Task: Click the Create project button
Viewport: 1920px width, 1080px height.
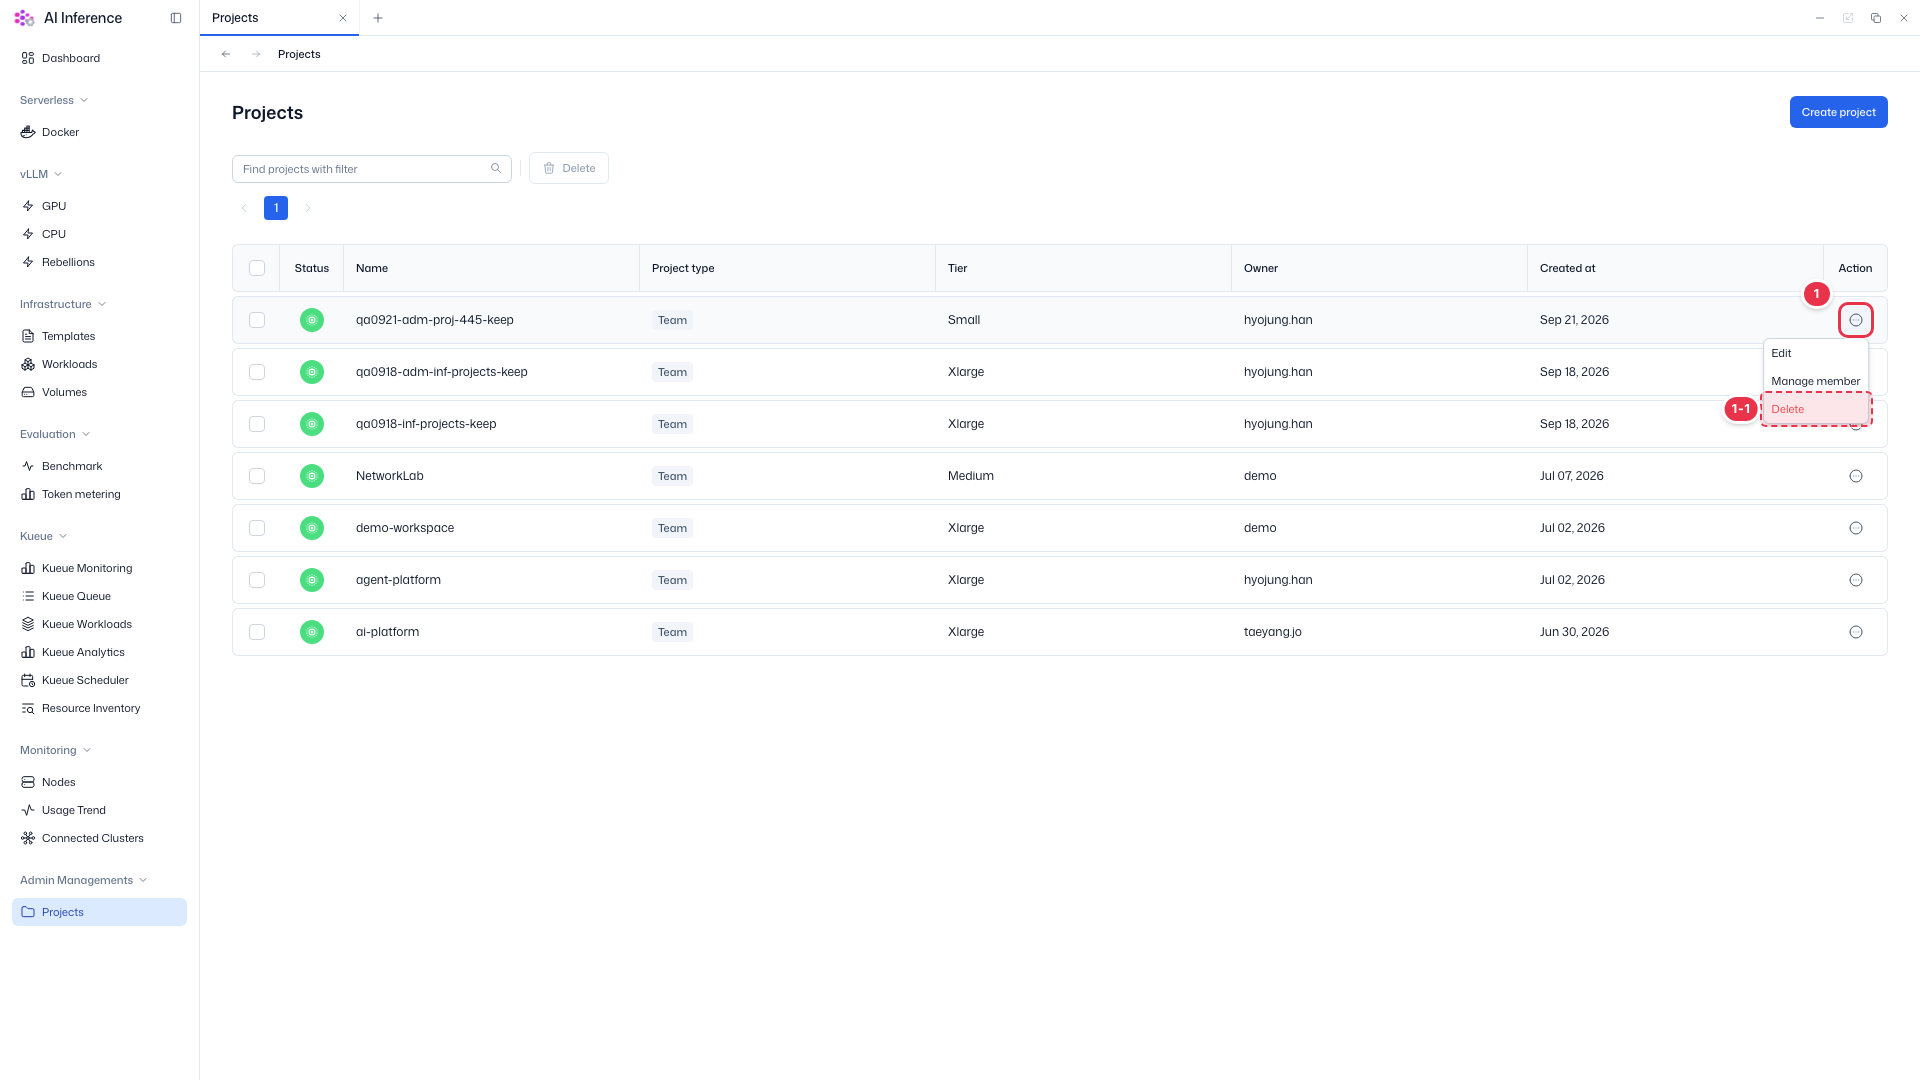Action: pyautogui.click(x=1838, y=112)
